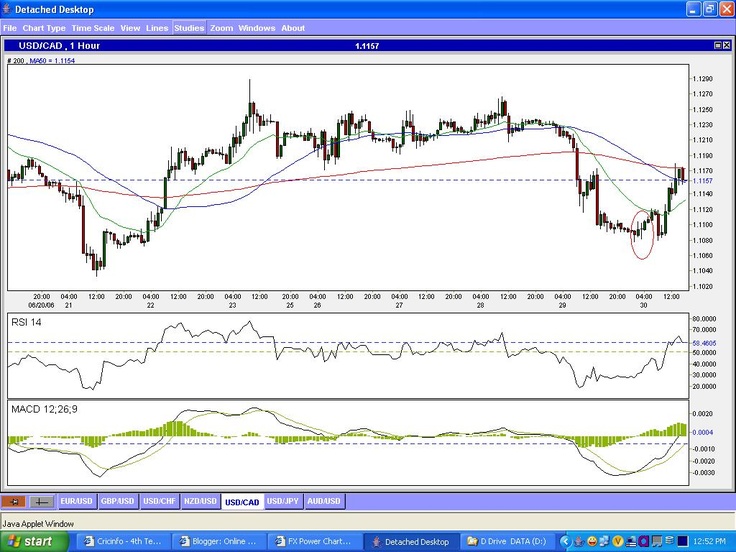Click the 1.1020 price axis label

click(703, 286)
